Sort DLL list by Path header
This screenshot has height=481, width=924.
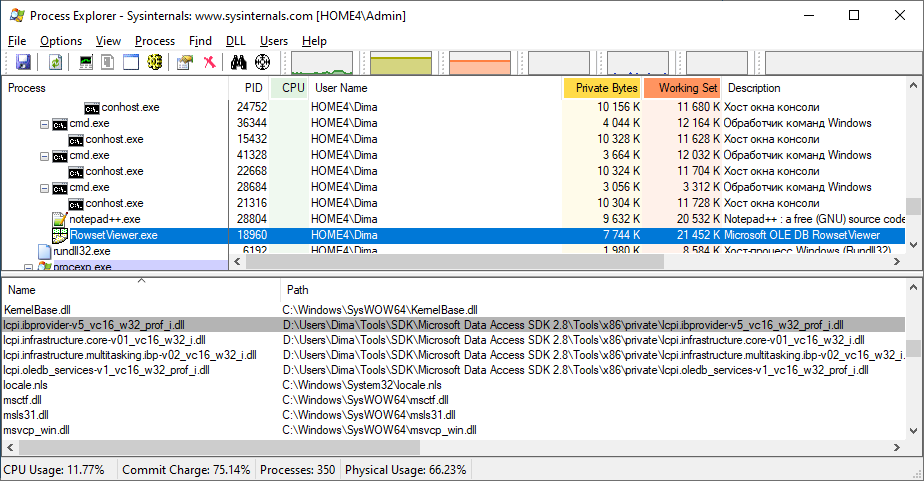click(x=593, y=290)
